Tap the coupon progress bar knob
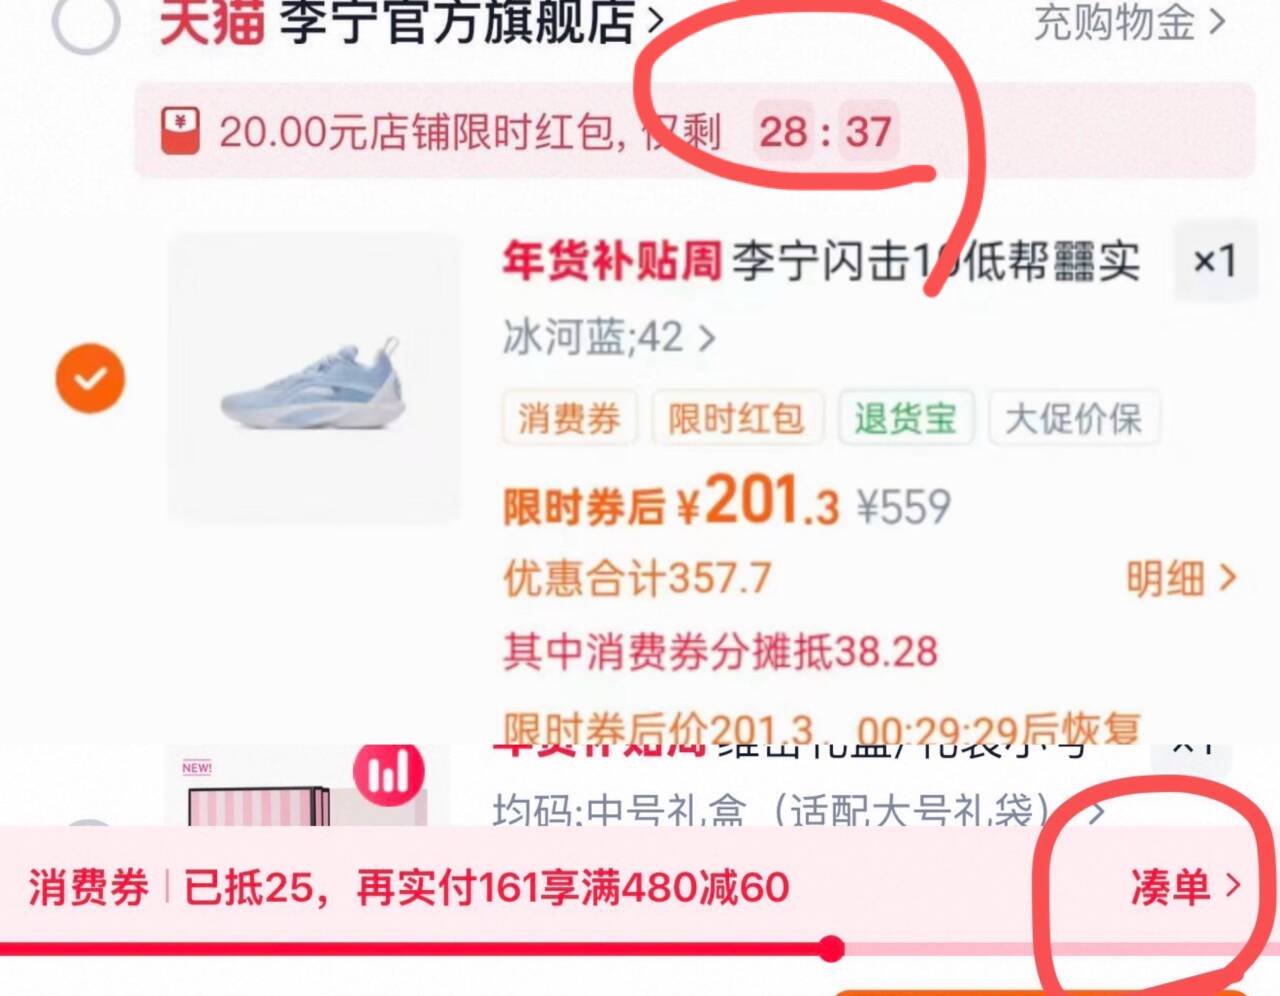1280x996 pixels. [830, 948]
